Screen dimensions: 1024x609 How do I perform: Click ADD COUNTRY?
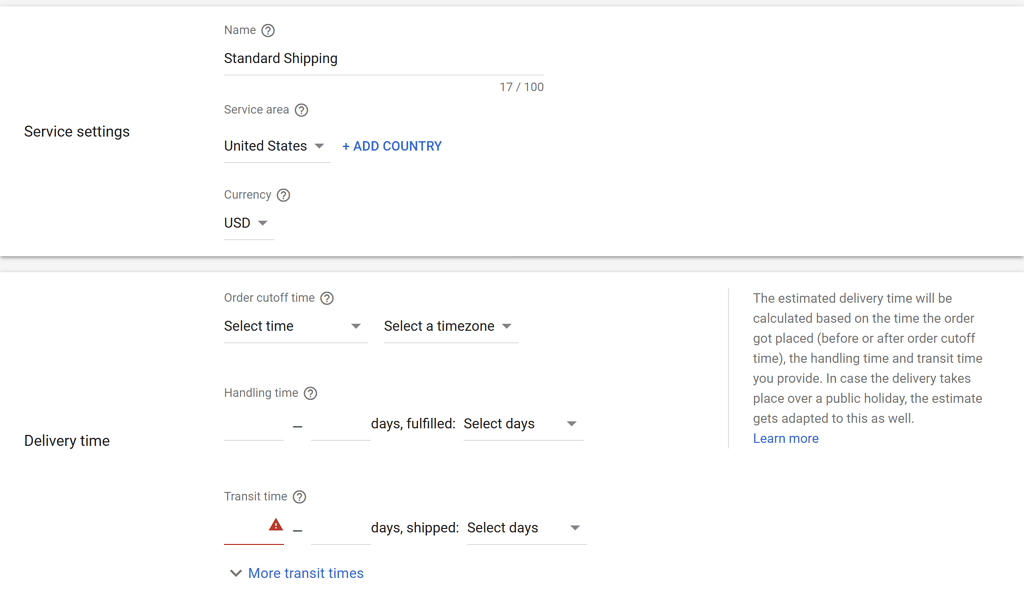pos(391,146)
